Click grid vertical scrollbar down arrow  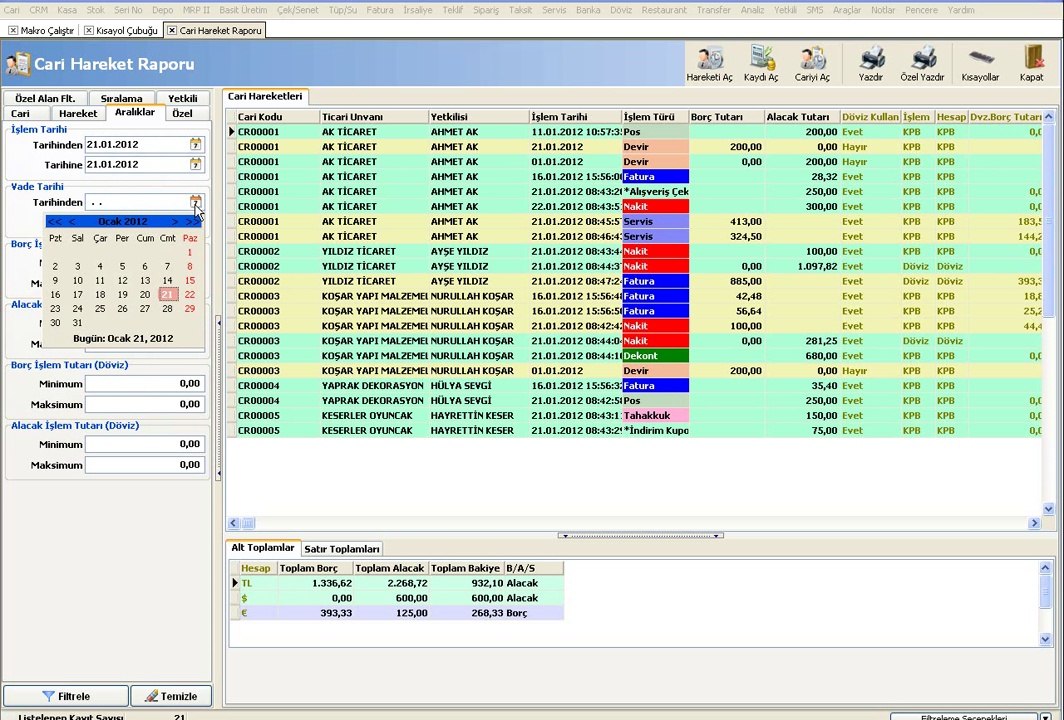tap(1048, 509)
